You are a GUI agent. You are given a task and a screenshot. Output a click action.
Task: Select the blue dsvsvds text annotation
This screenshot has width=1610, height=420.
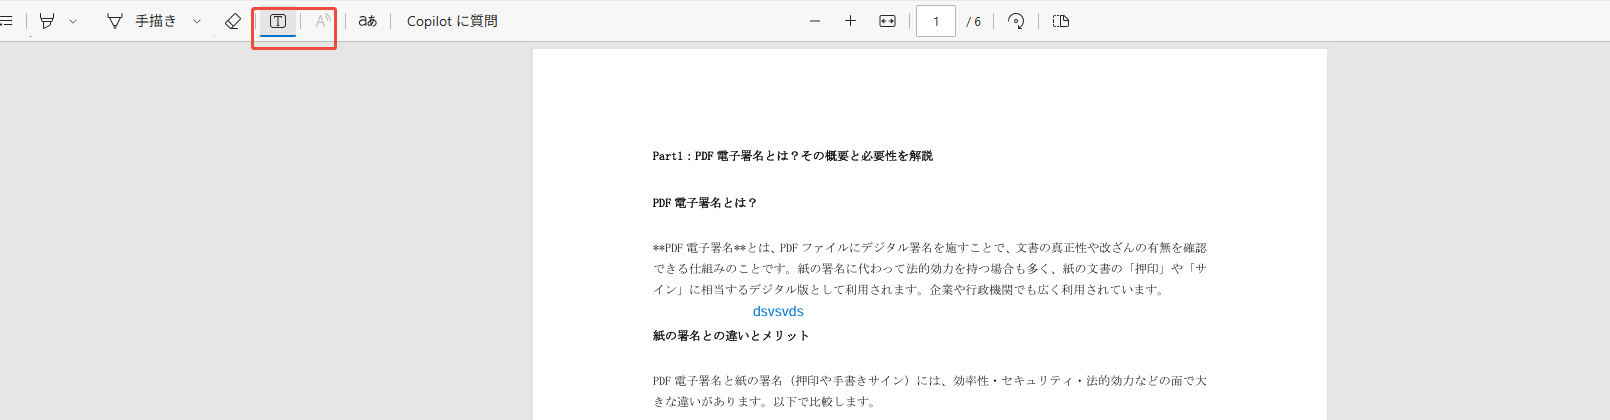click(x=778, y=311)
